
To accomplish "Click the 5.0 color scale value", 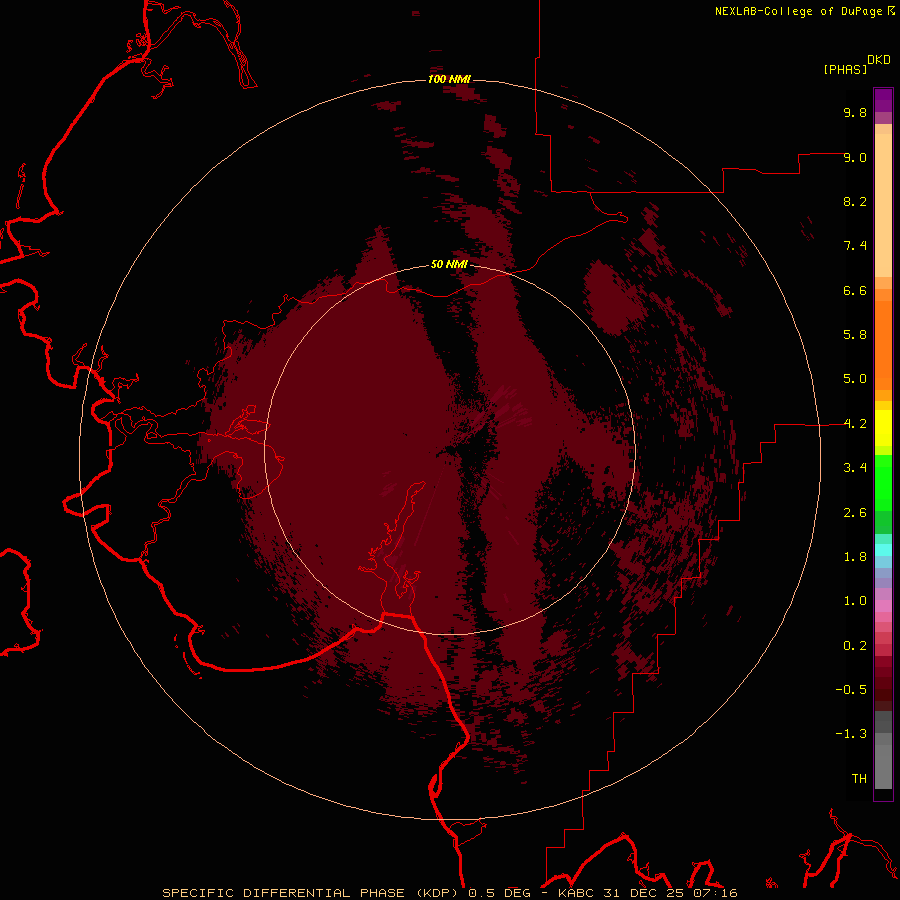I will pos(855,379).
